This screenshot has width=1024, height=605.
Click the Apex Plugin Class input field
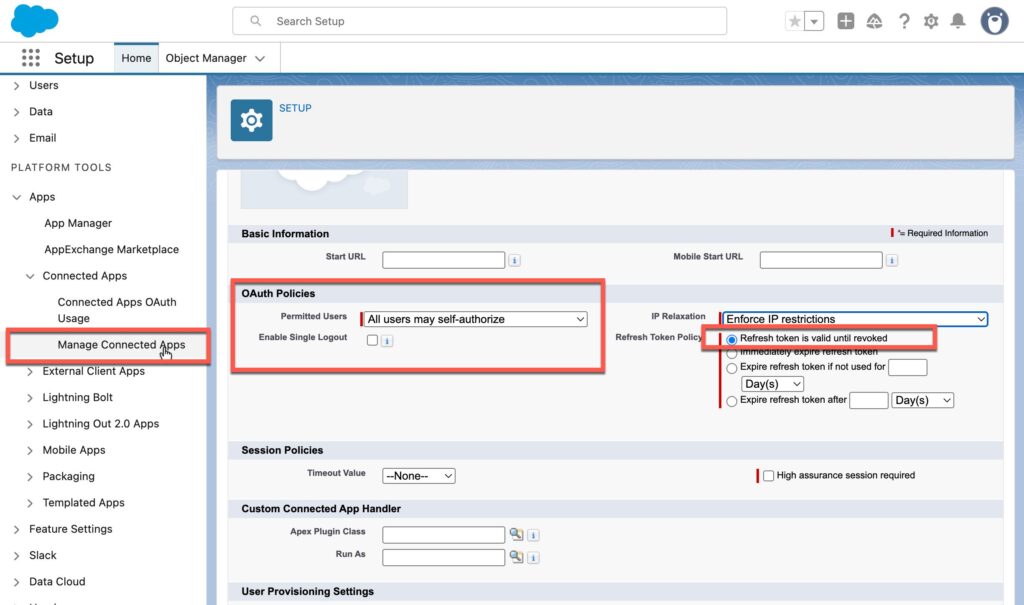443,535
